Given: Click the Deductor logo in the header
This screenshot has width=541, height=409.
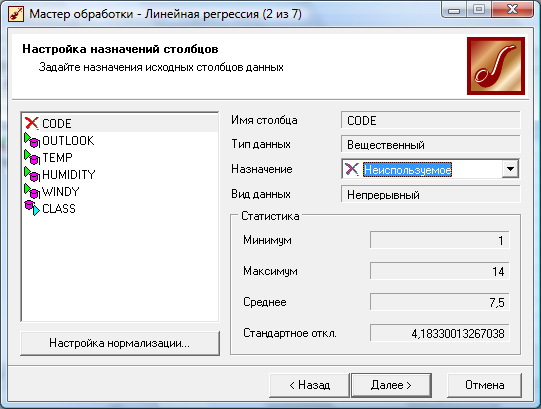Looking at the screenshot, I should 496,66.
